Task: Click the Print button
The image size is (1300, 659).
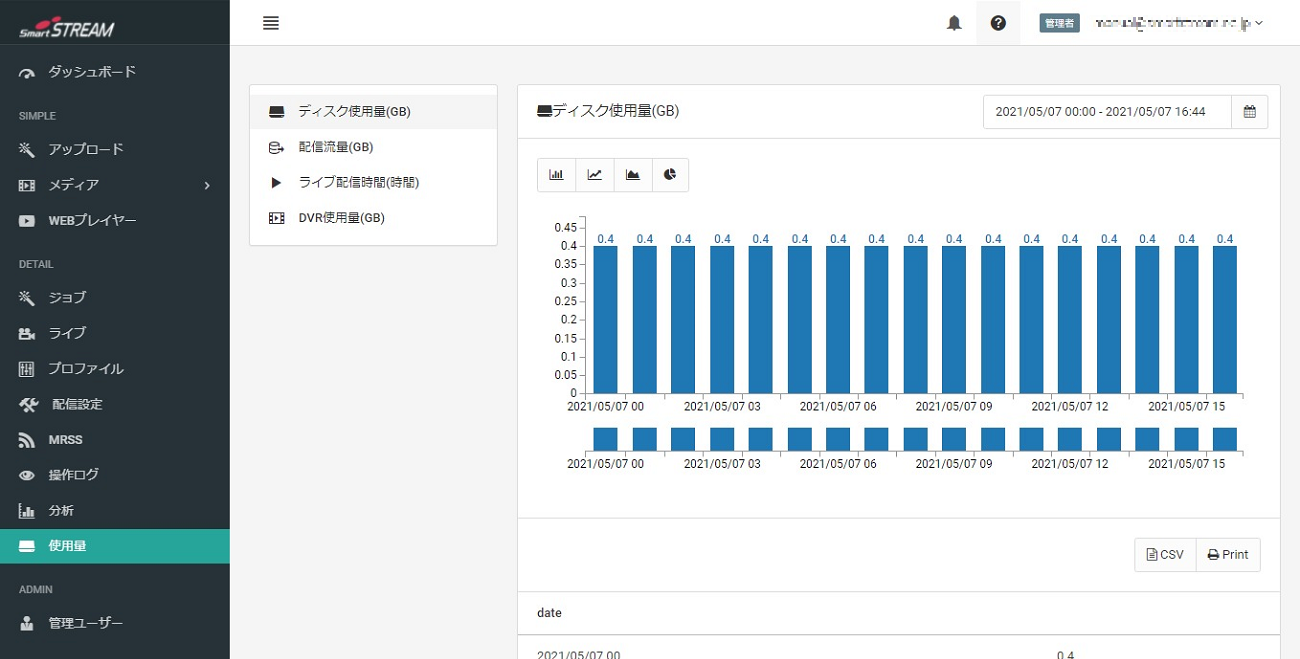Action: pyautogui.click(x=1228, y=555)
